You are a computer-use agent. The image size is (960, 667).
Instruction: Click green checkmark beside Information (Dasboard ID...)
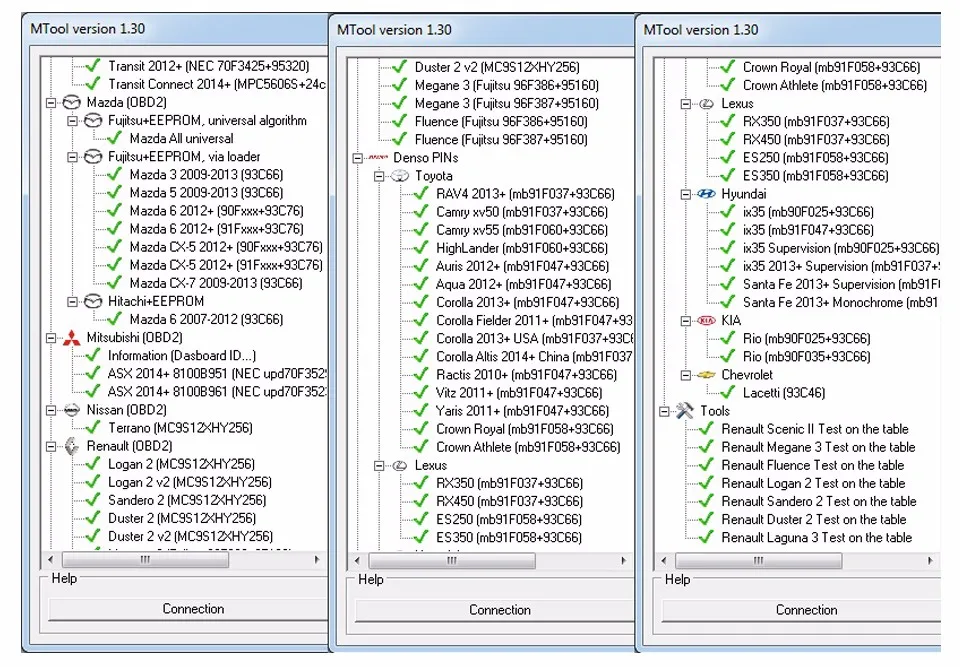coord(93,355)
